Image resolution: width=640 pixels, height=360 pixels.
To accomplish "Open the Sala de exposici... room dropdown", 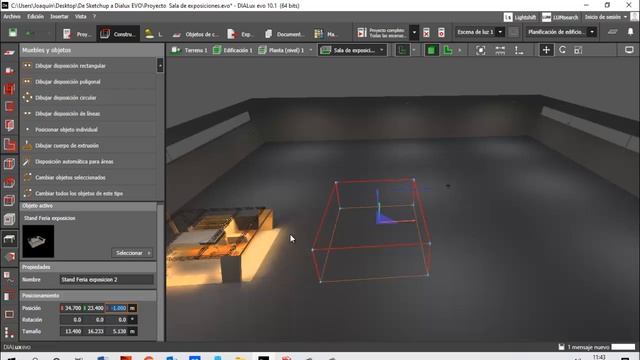I will (353, 50).
